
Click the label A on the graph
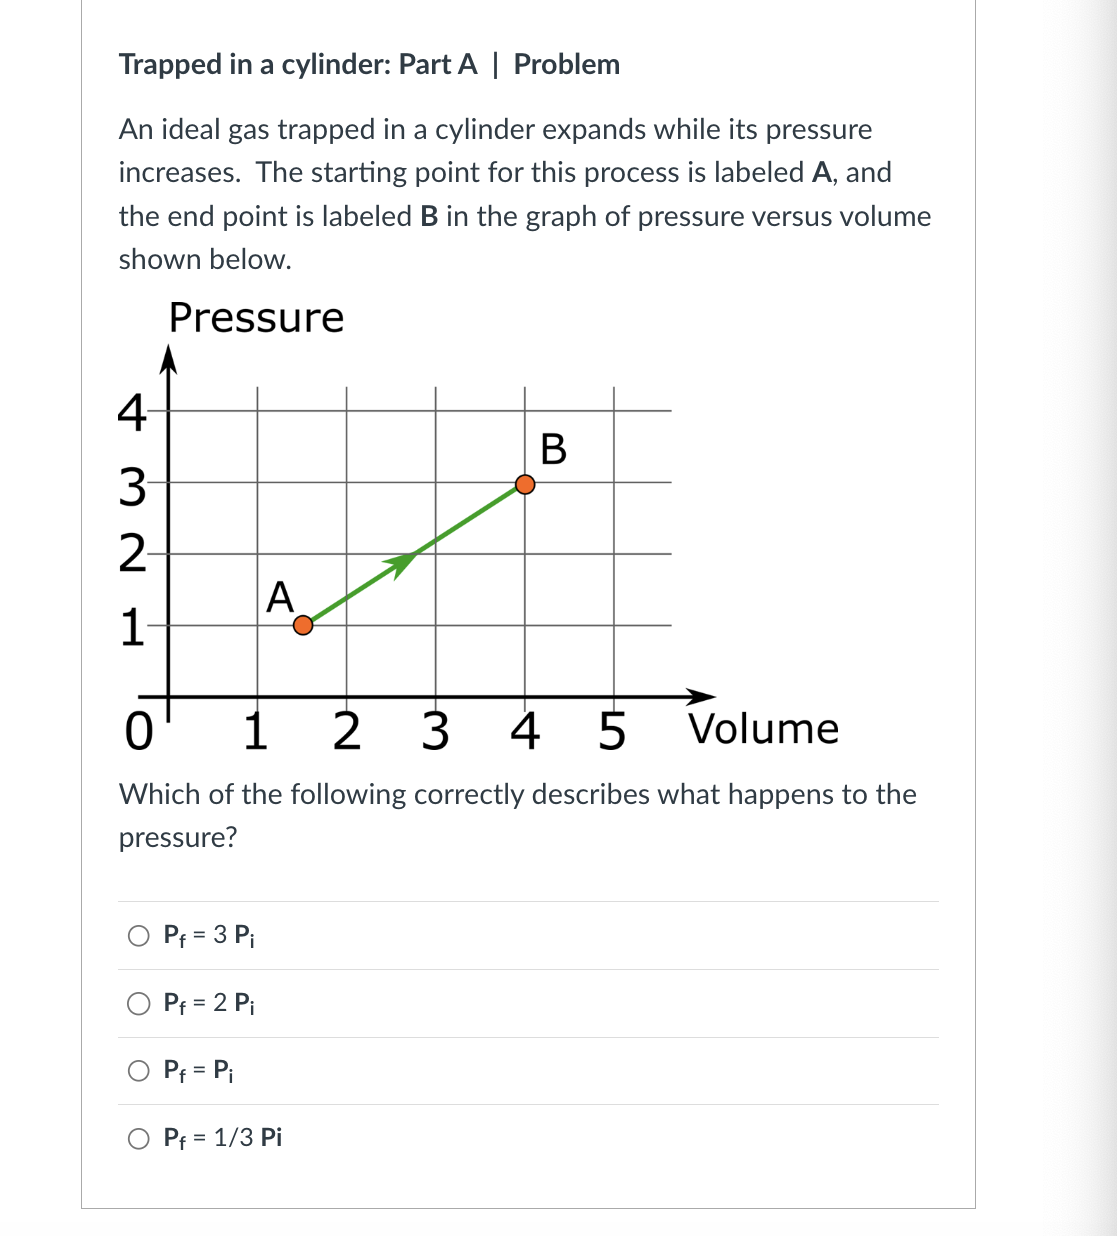[x=280, y=598]
